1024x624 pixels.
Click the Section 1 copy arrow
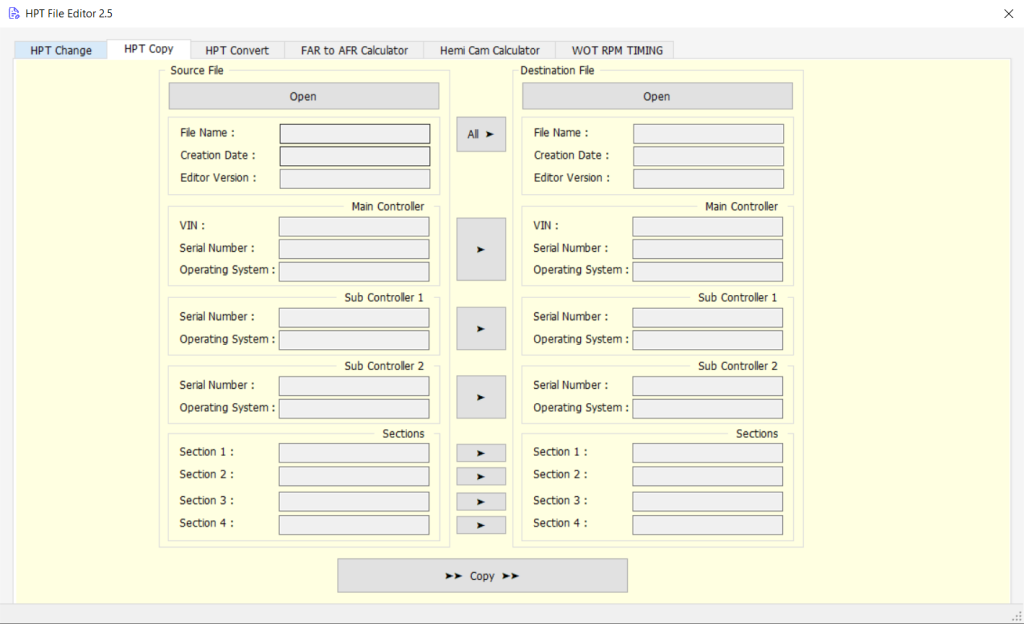pyautogui.click(x=481, y=452)
